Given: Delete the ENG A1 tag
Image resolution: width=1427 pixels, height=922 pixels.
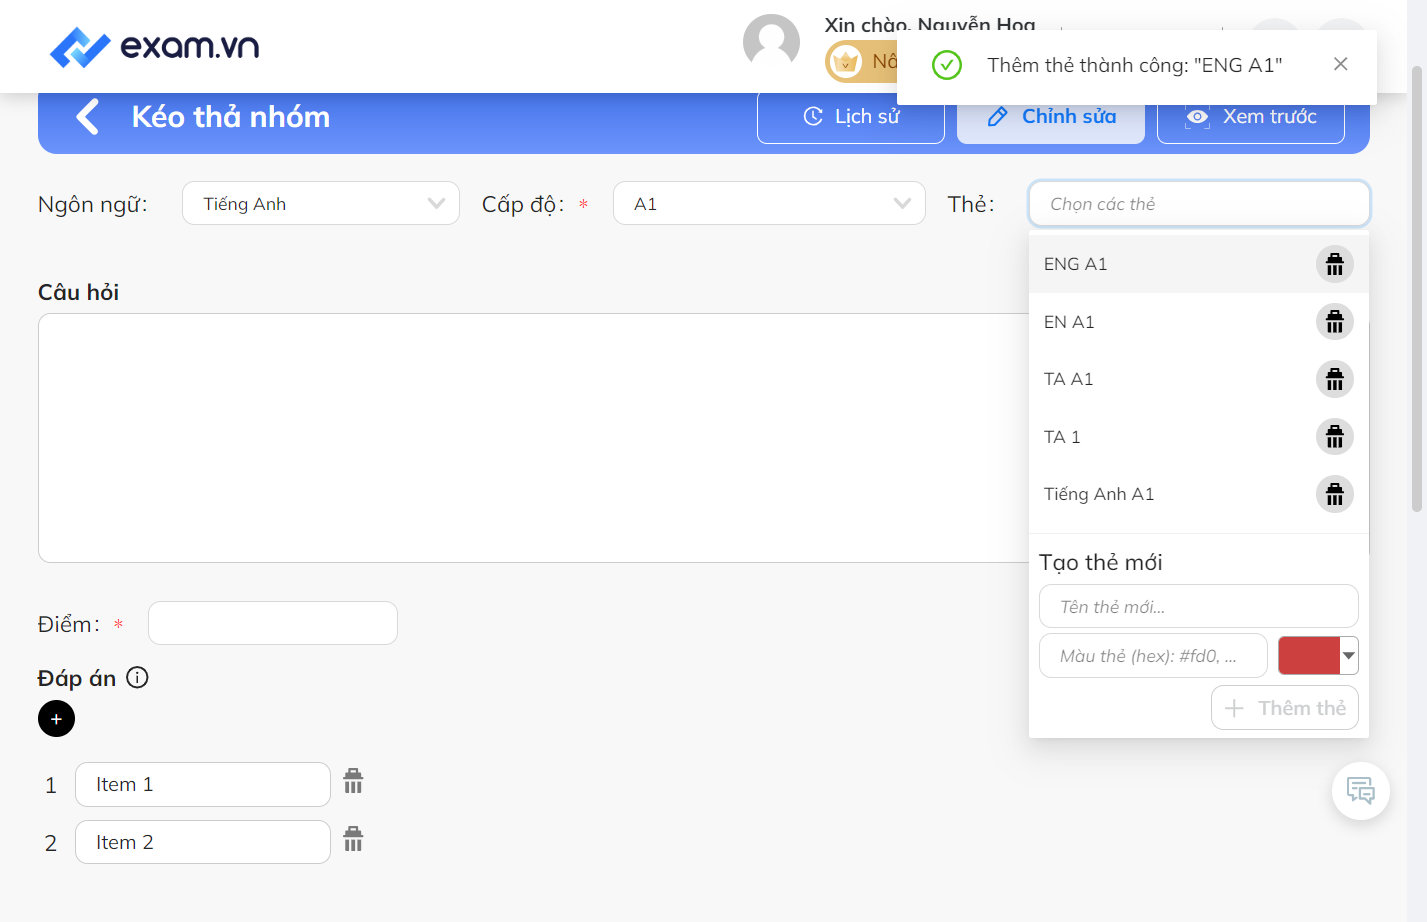Looking at the screenshot, I should tap(1334, 264).
